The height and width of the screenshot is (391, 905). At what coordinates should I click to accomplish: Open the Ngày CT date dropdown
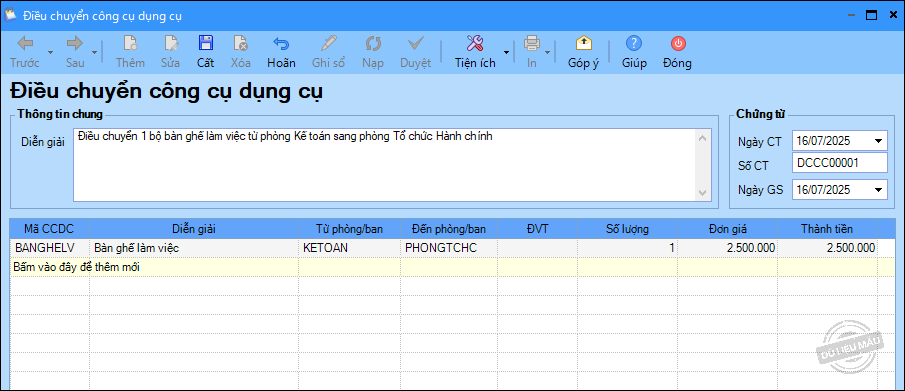tap(878, 140)
